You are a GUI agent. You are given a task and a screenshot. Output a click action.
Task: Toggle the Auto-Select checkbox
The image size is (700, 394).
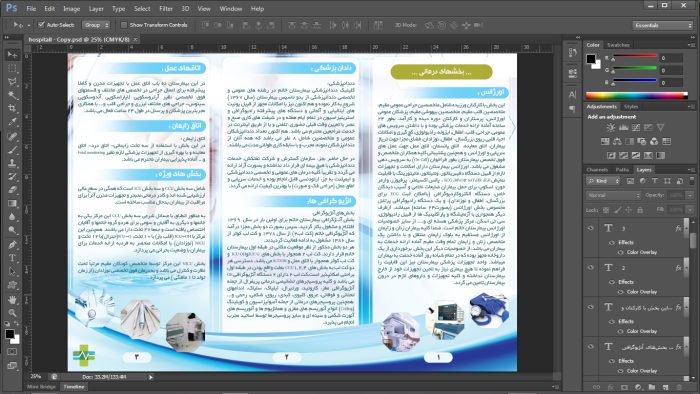tap(41, 25)
